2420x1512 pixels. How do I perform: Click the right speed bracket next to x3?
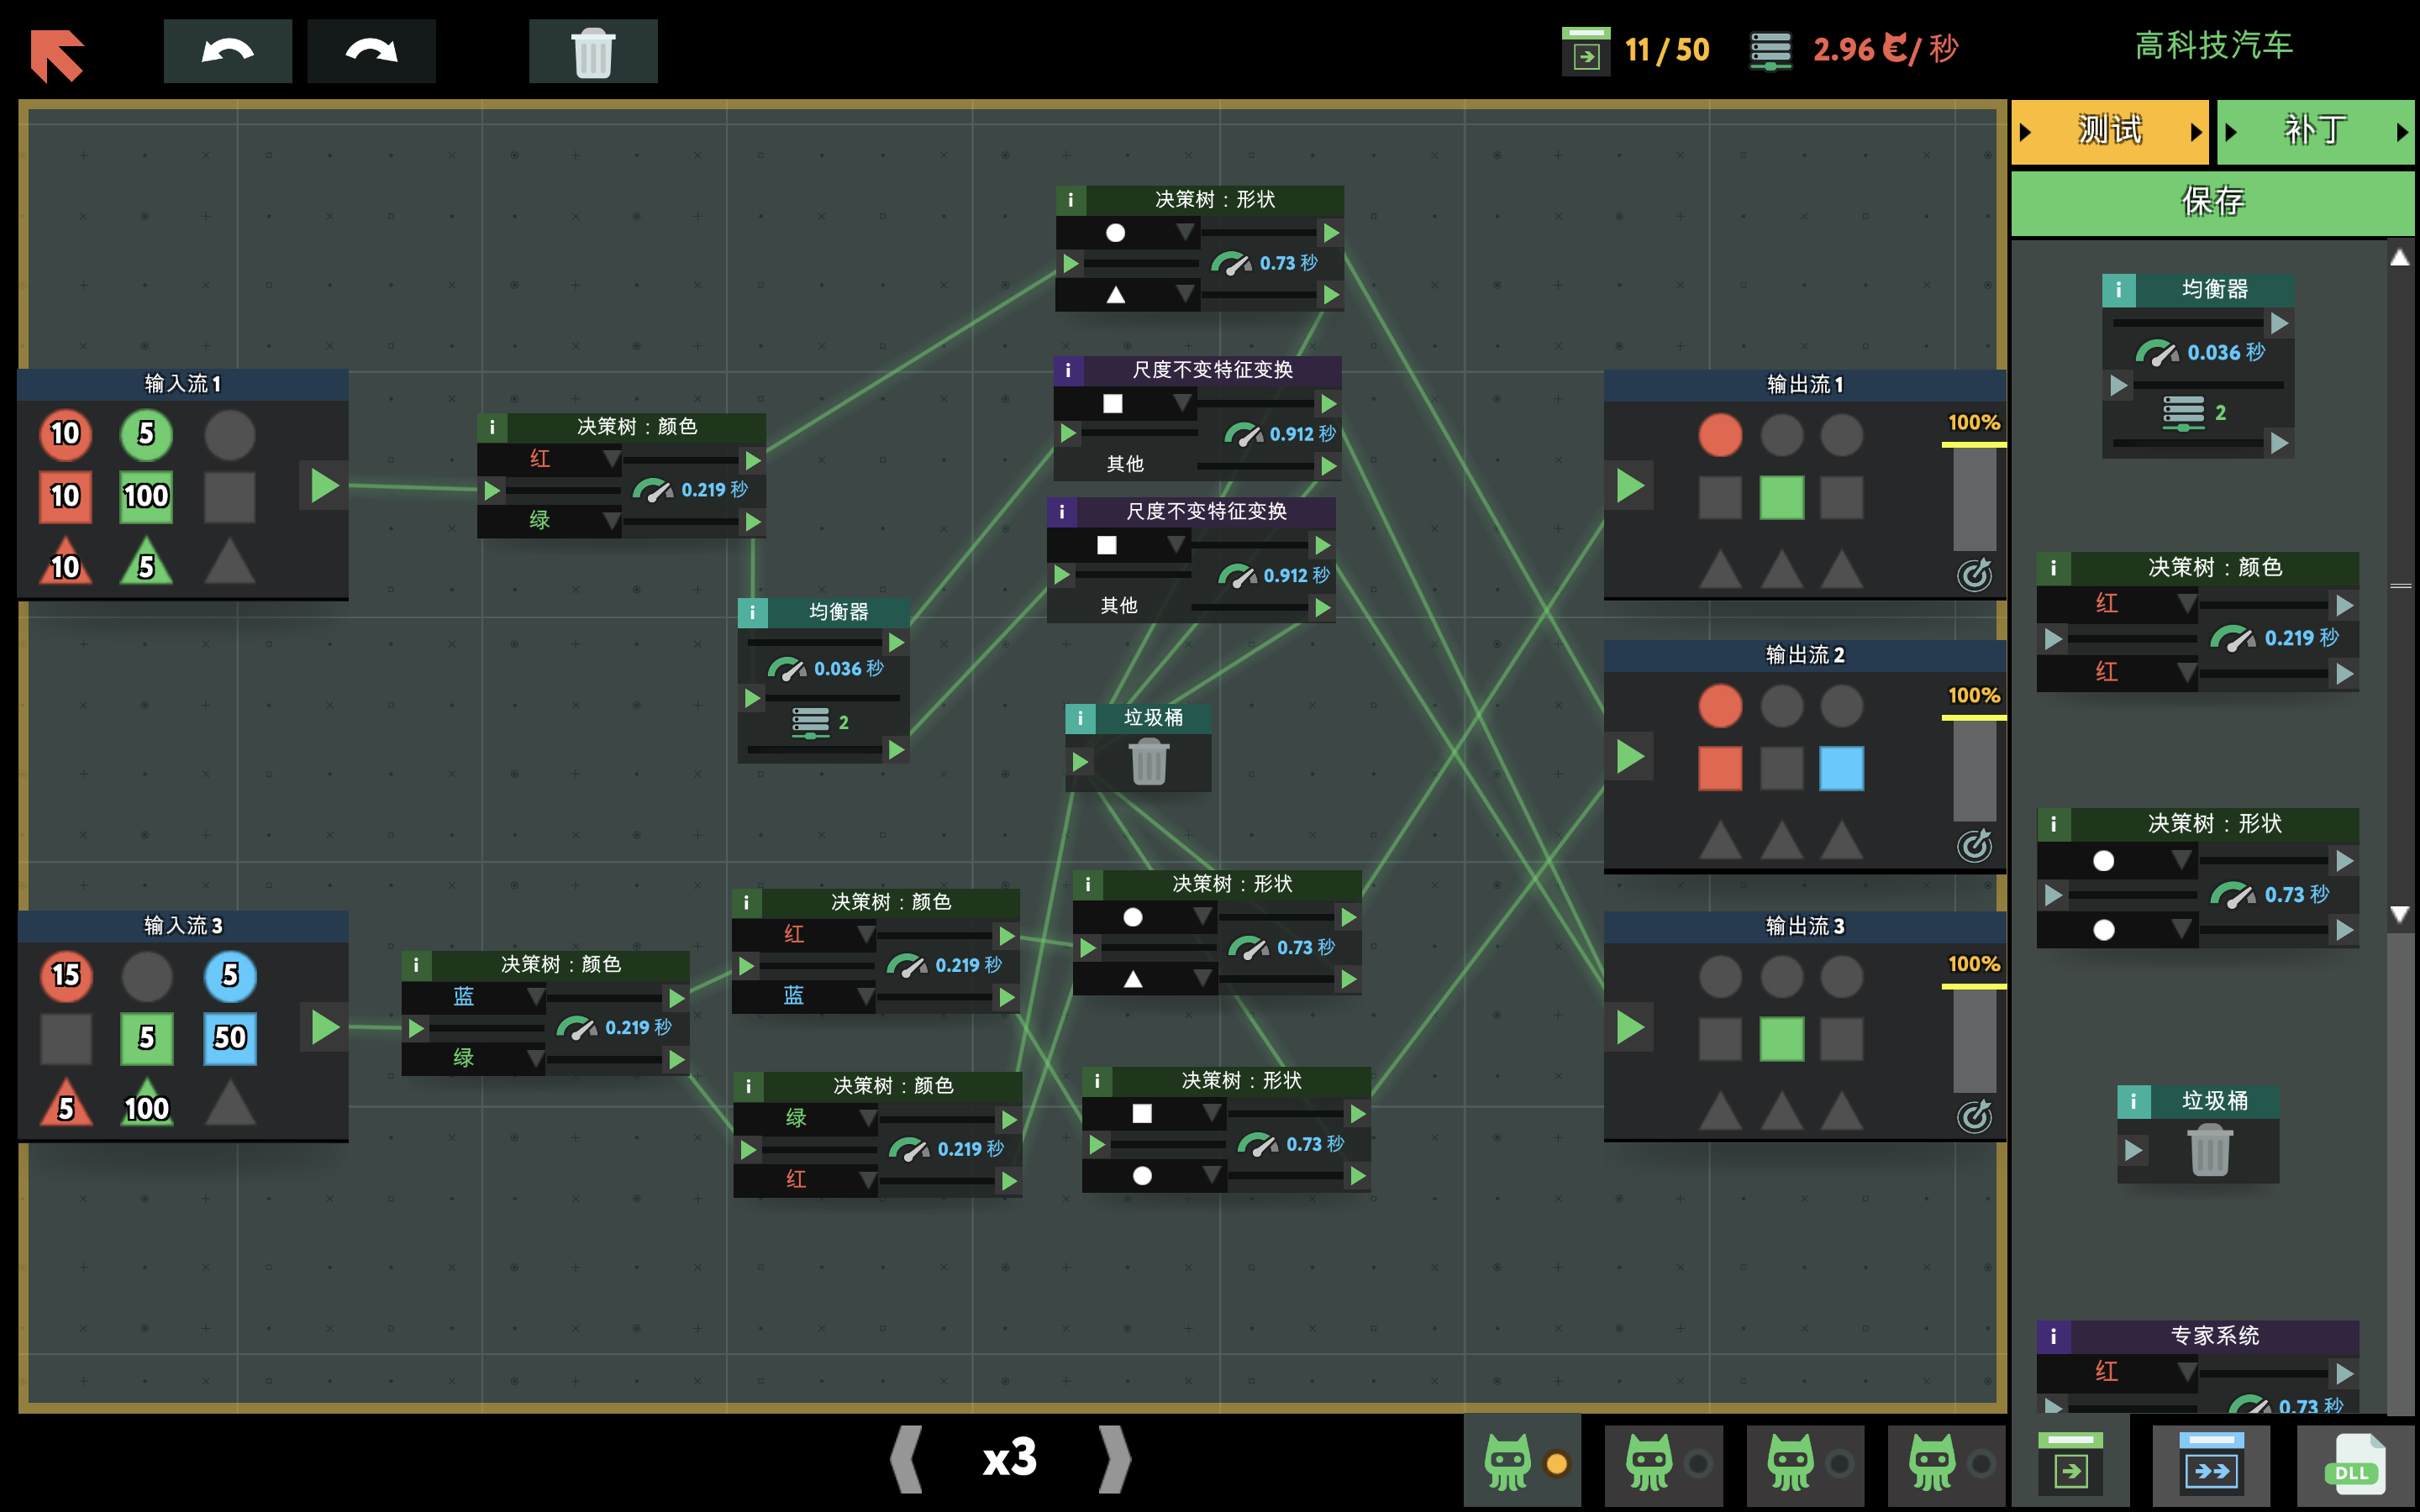coord(1113,1460)
